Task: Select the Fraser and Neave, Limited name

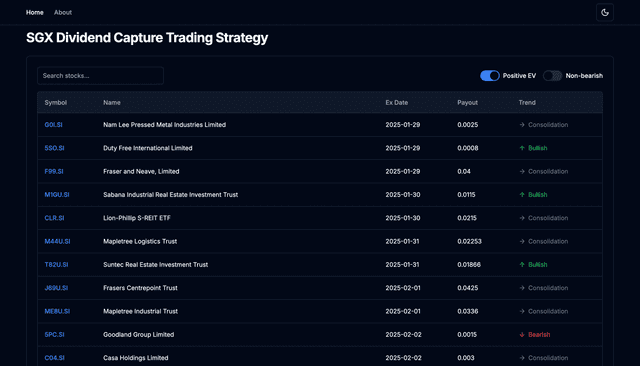Action: [141, 171]
